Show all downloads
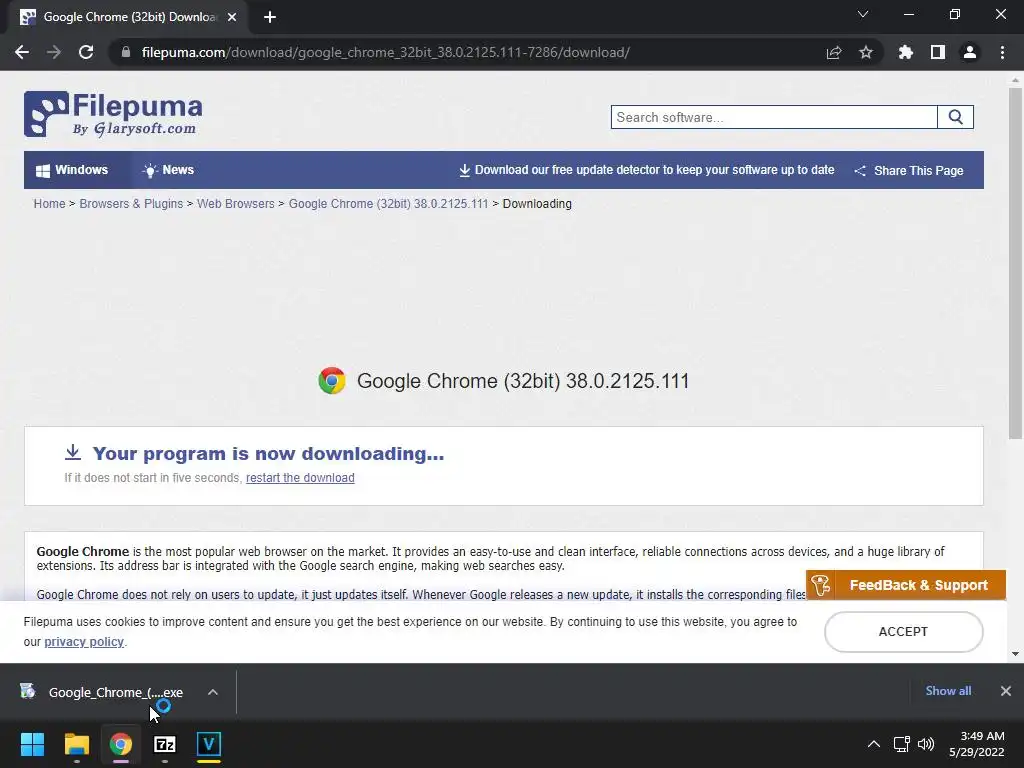This screenshot has height=768, width=1024. click(x=948, y=690)
